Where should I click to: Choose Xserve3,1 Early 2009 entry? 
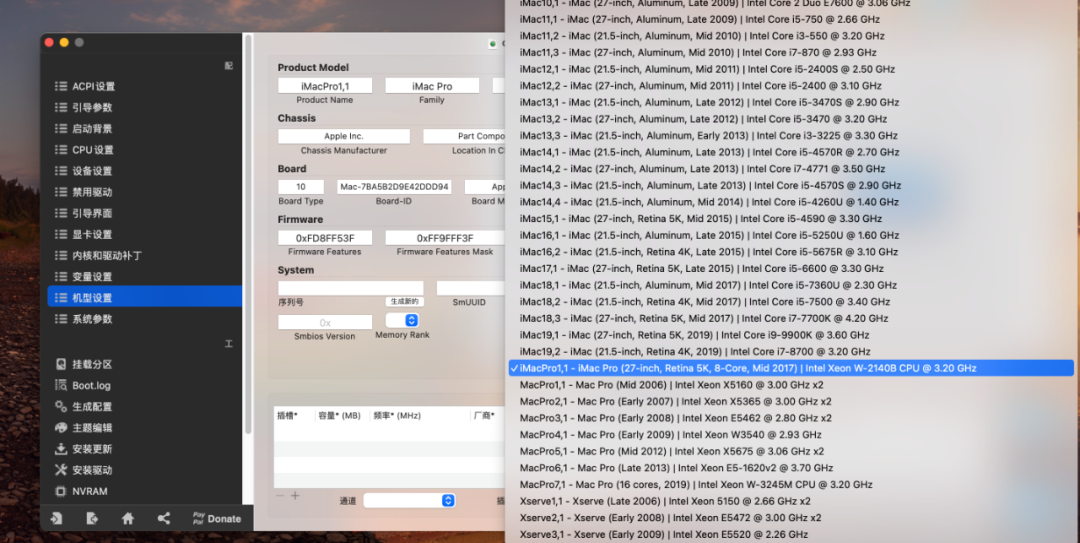click(791, 534)
